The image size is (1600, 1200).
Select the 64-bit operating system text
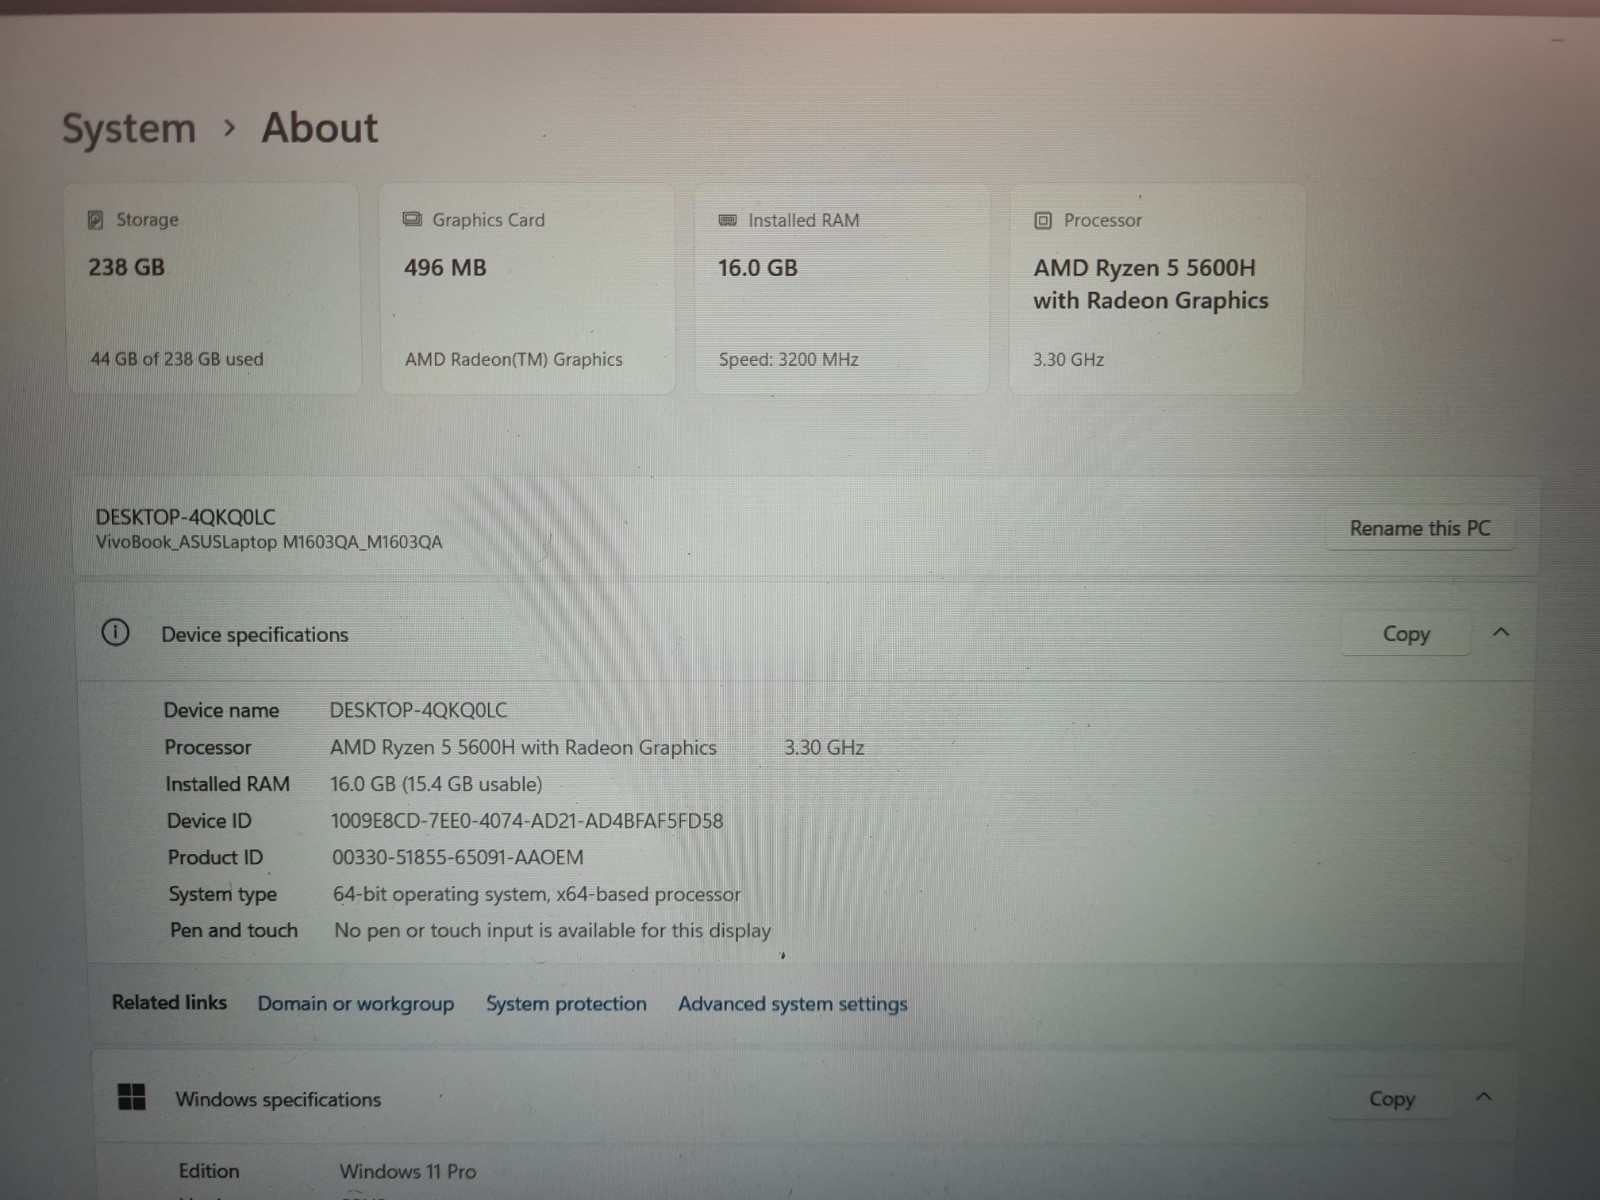537,894
